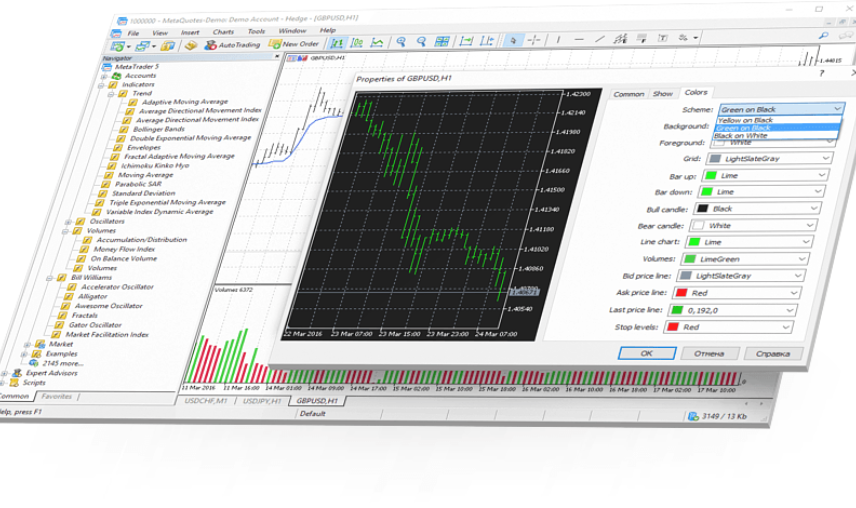This screenshot has height=508, width=856.
Task: Click the Zoom Out magnifier icon
Action: [x=421, y=41]
